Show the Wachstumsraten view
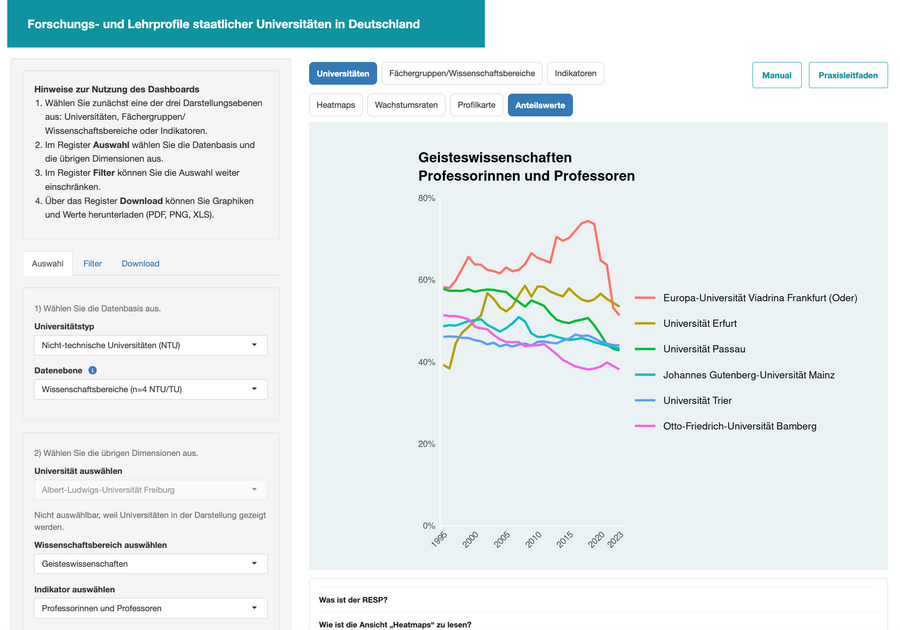The height and width of the screenshot is (630, 900). point(406,105)
